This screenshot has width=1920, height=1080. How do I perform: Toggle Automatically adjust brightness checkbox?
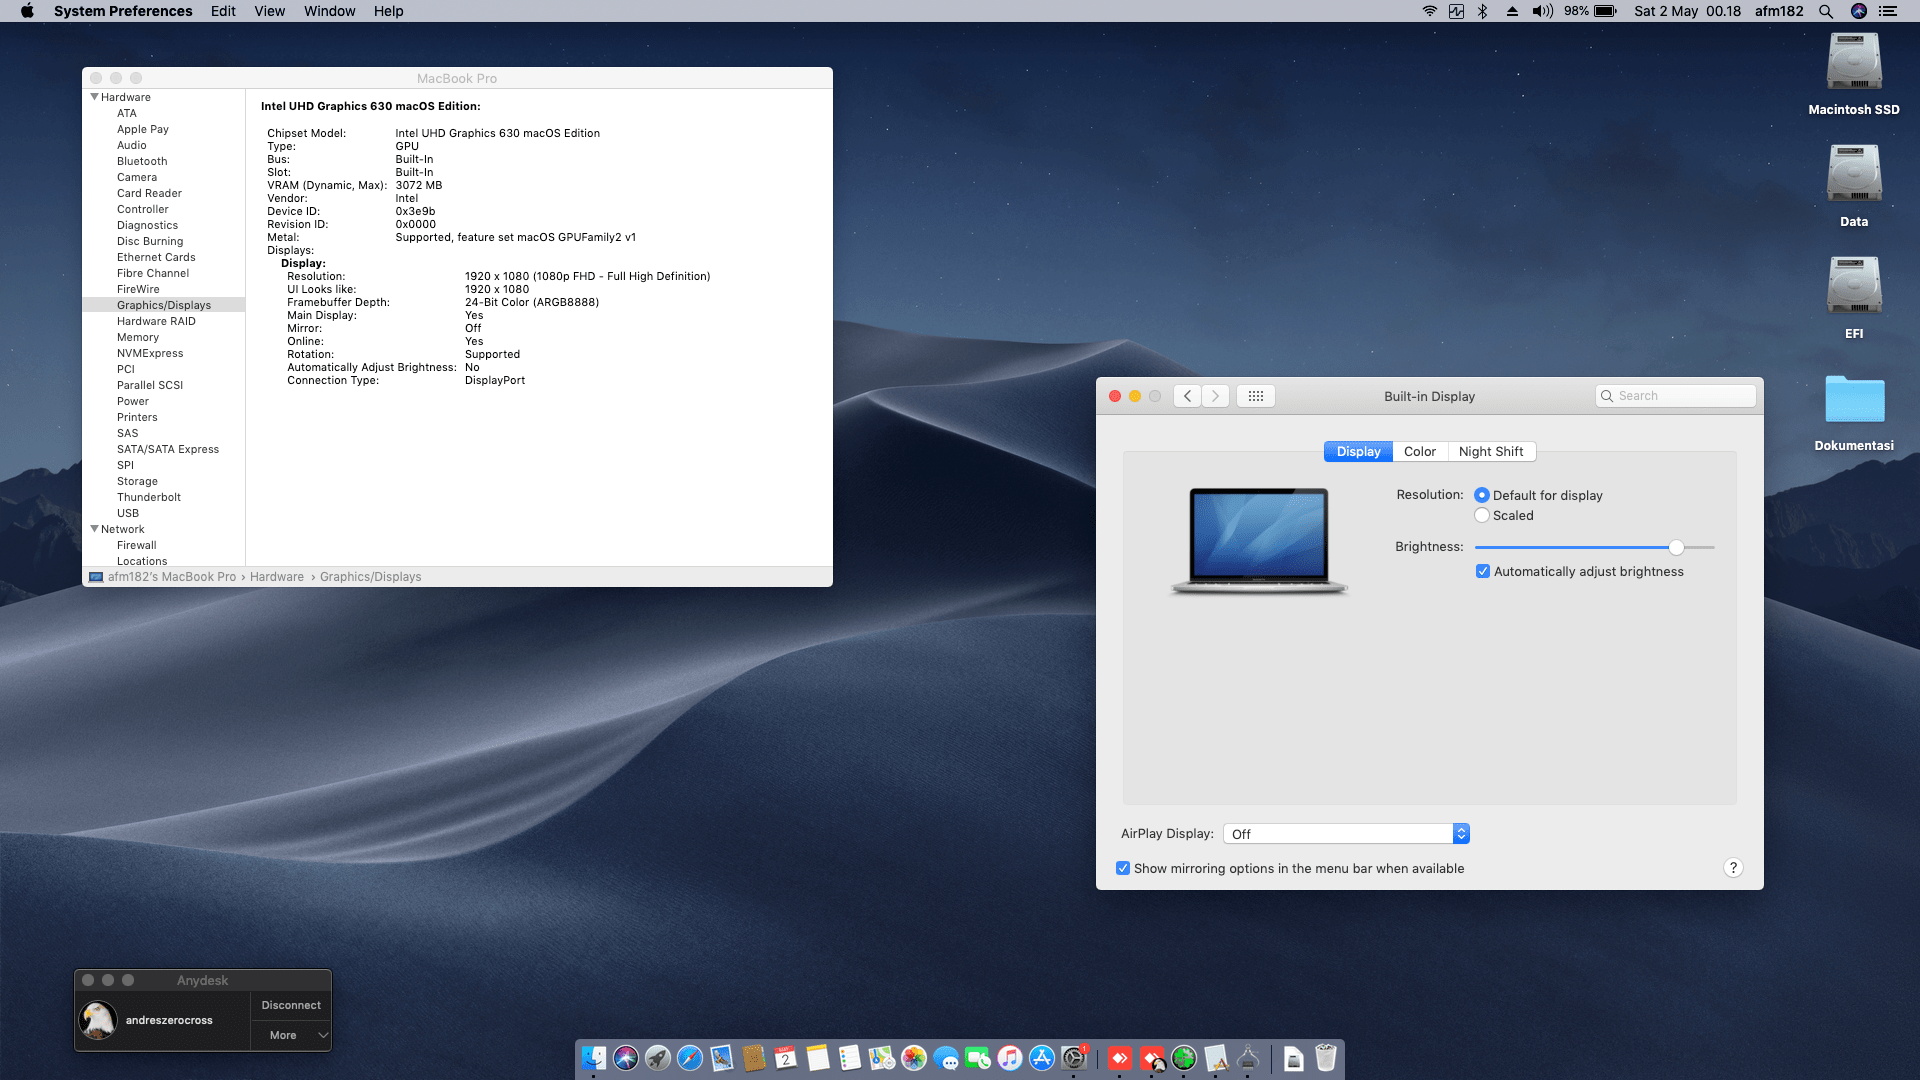click(1483, 571)
